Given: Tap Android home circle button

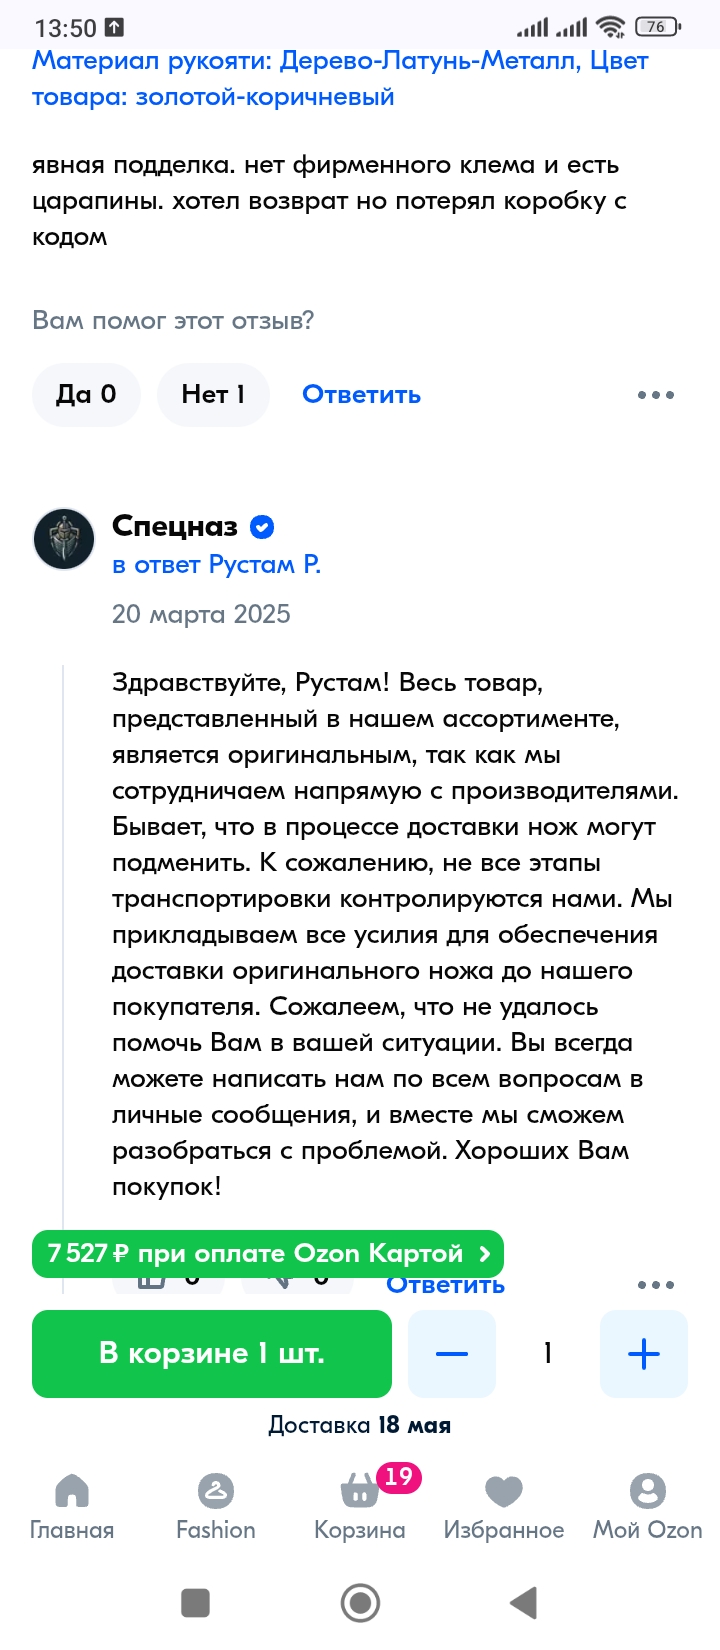Looking at the screenshot, I should (x=360, y=1603).
